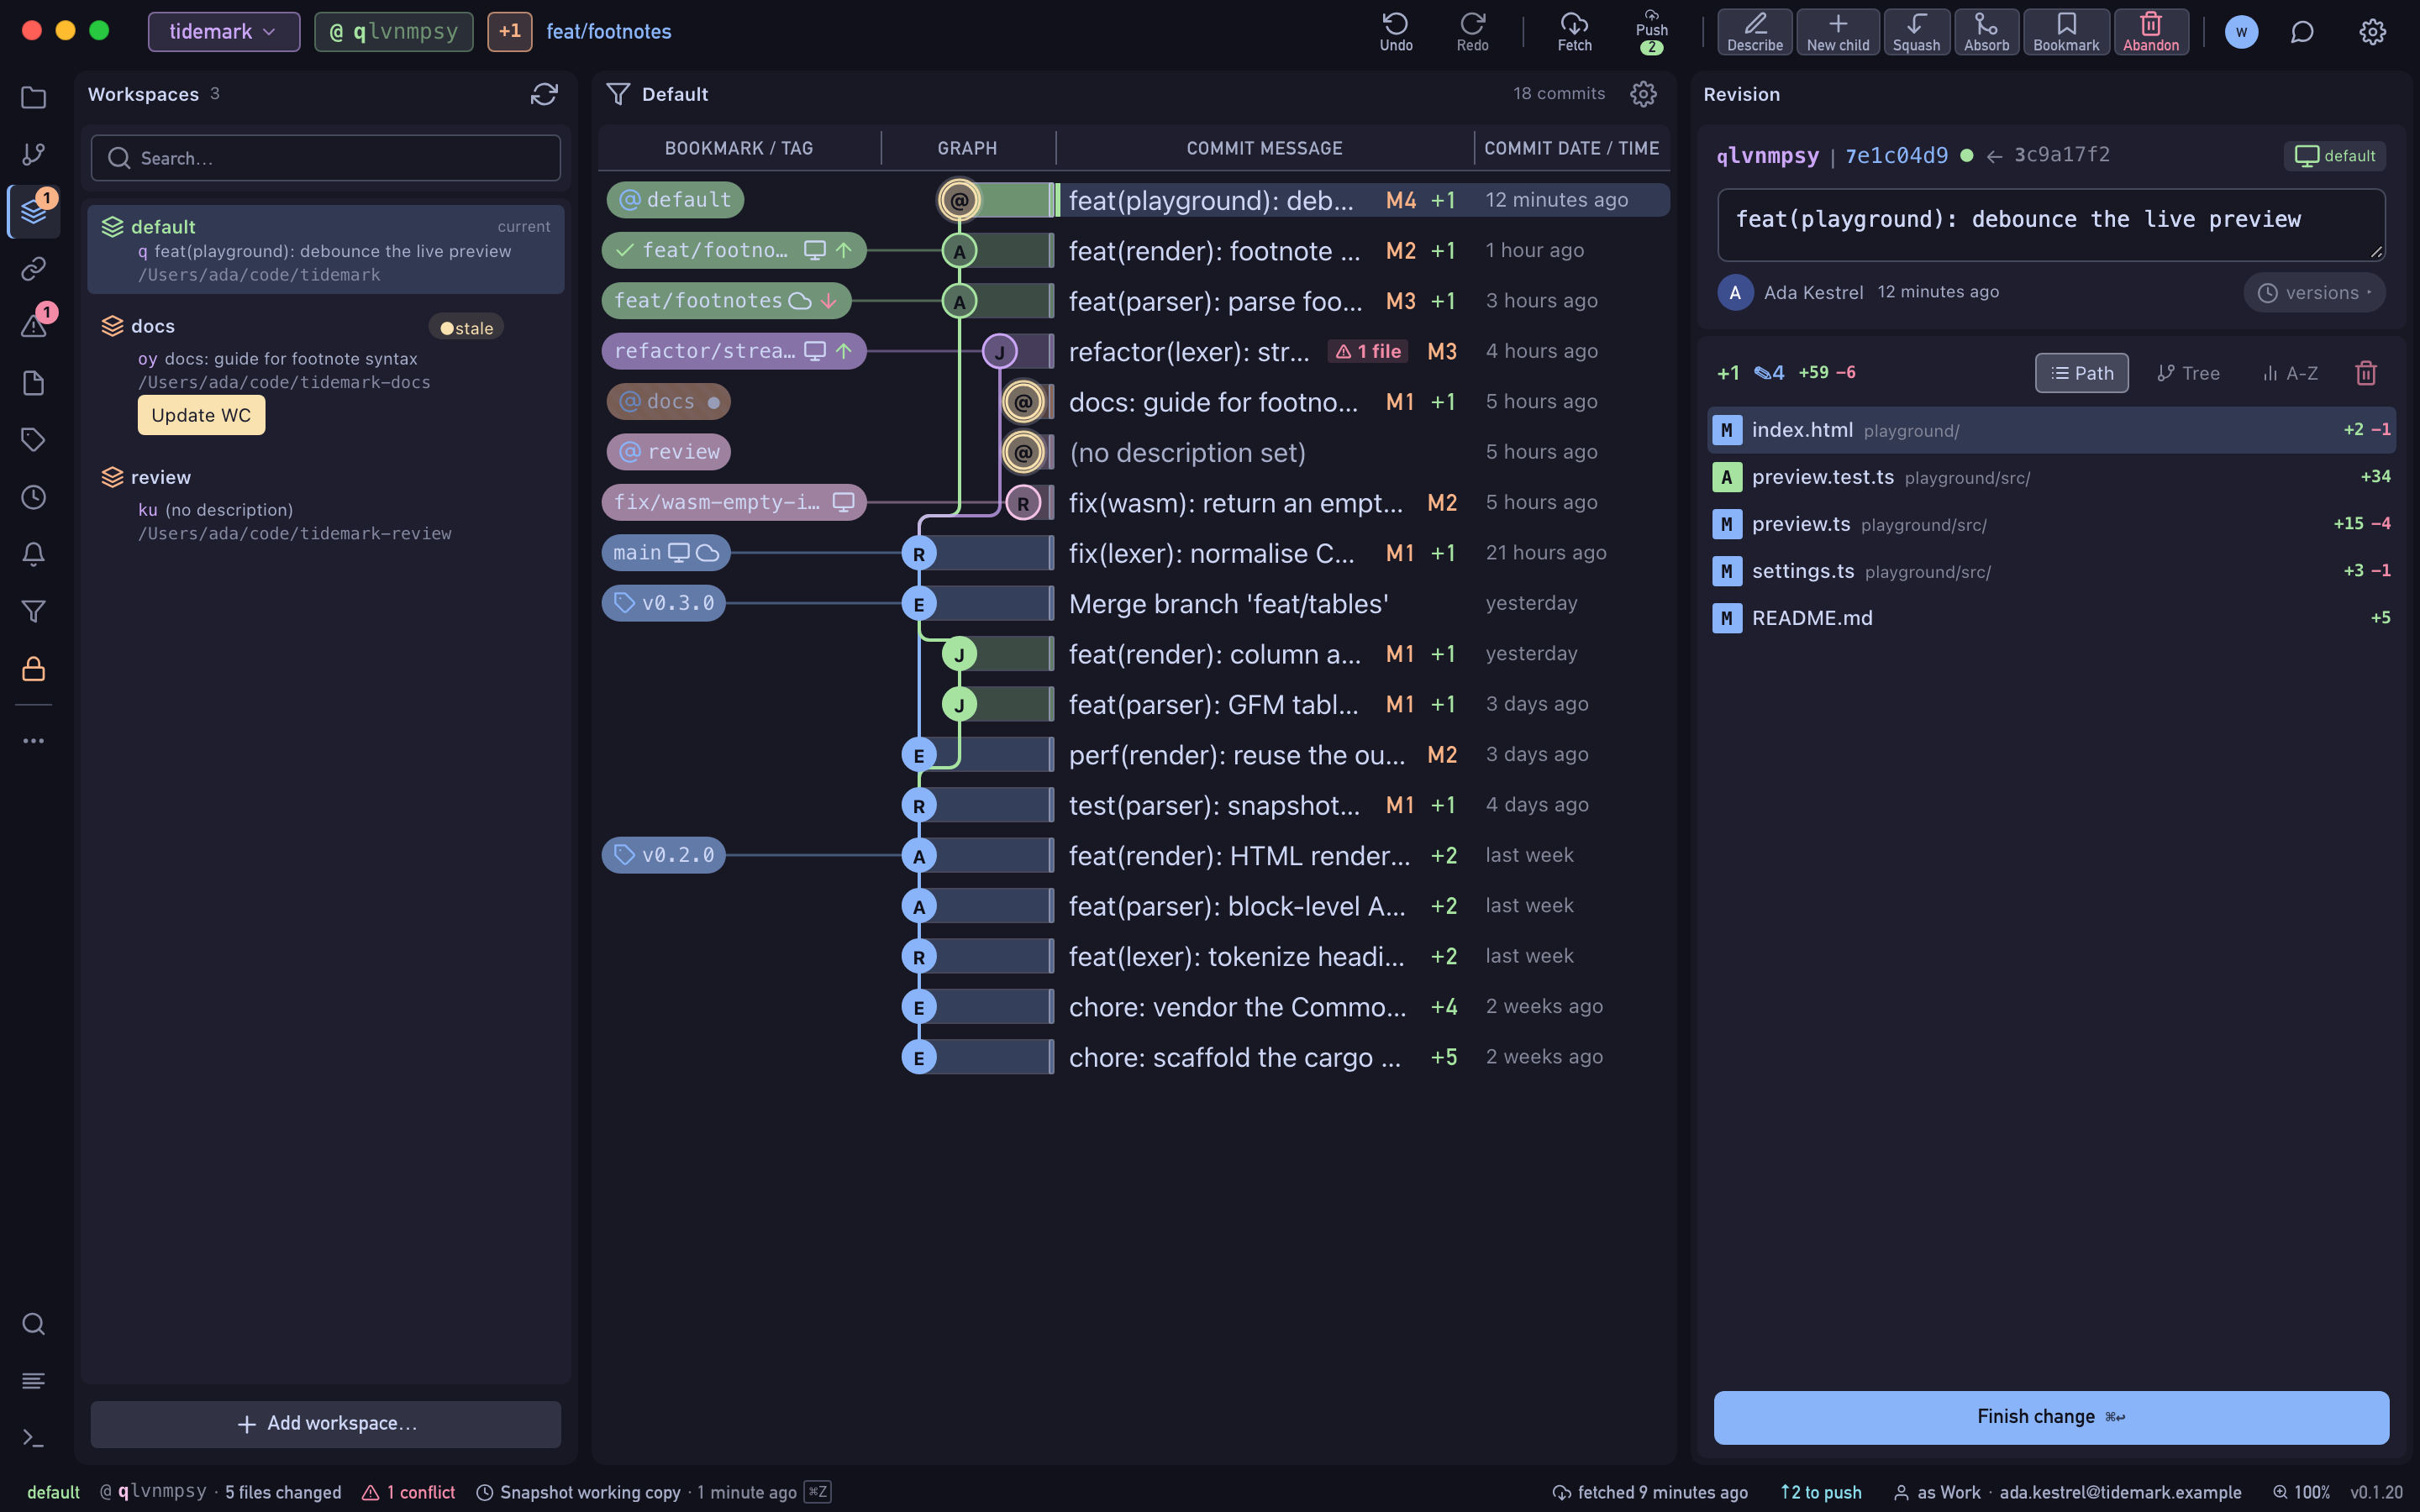The width and height of the screenshot is (2420, 1512).
Task: Select the main bookmark chip
Action: coord(666,553)
